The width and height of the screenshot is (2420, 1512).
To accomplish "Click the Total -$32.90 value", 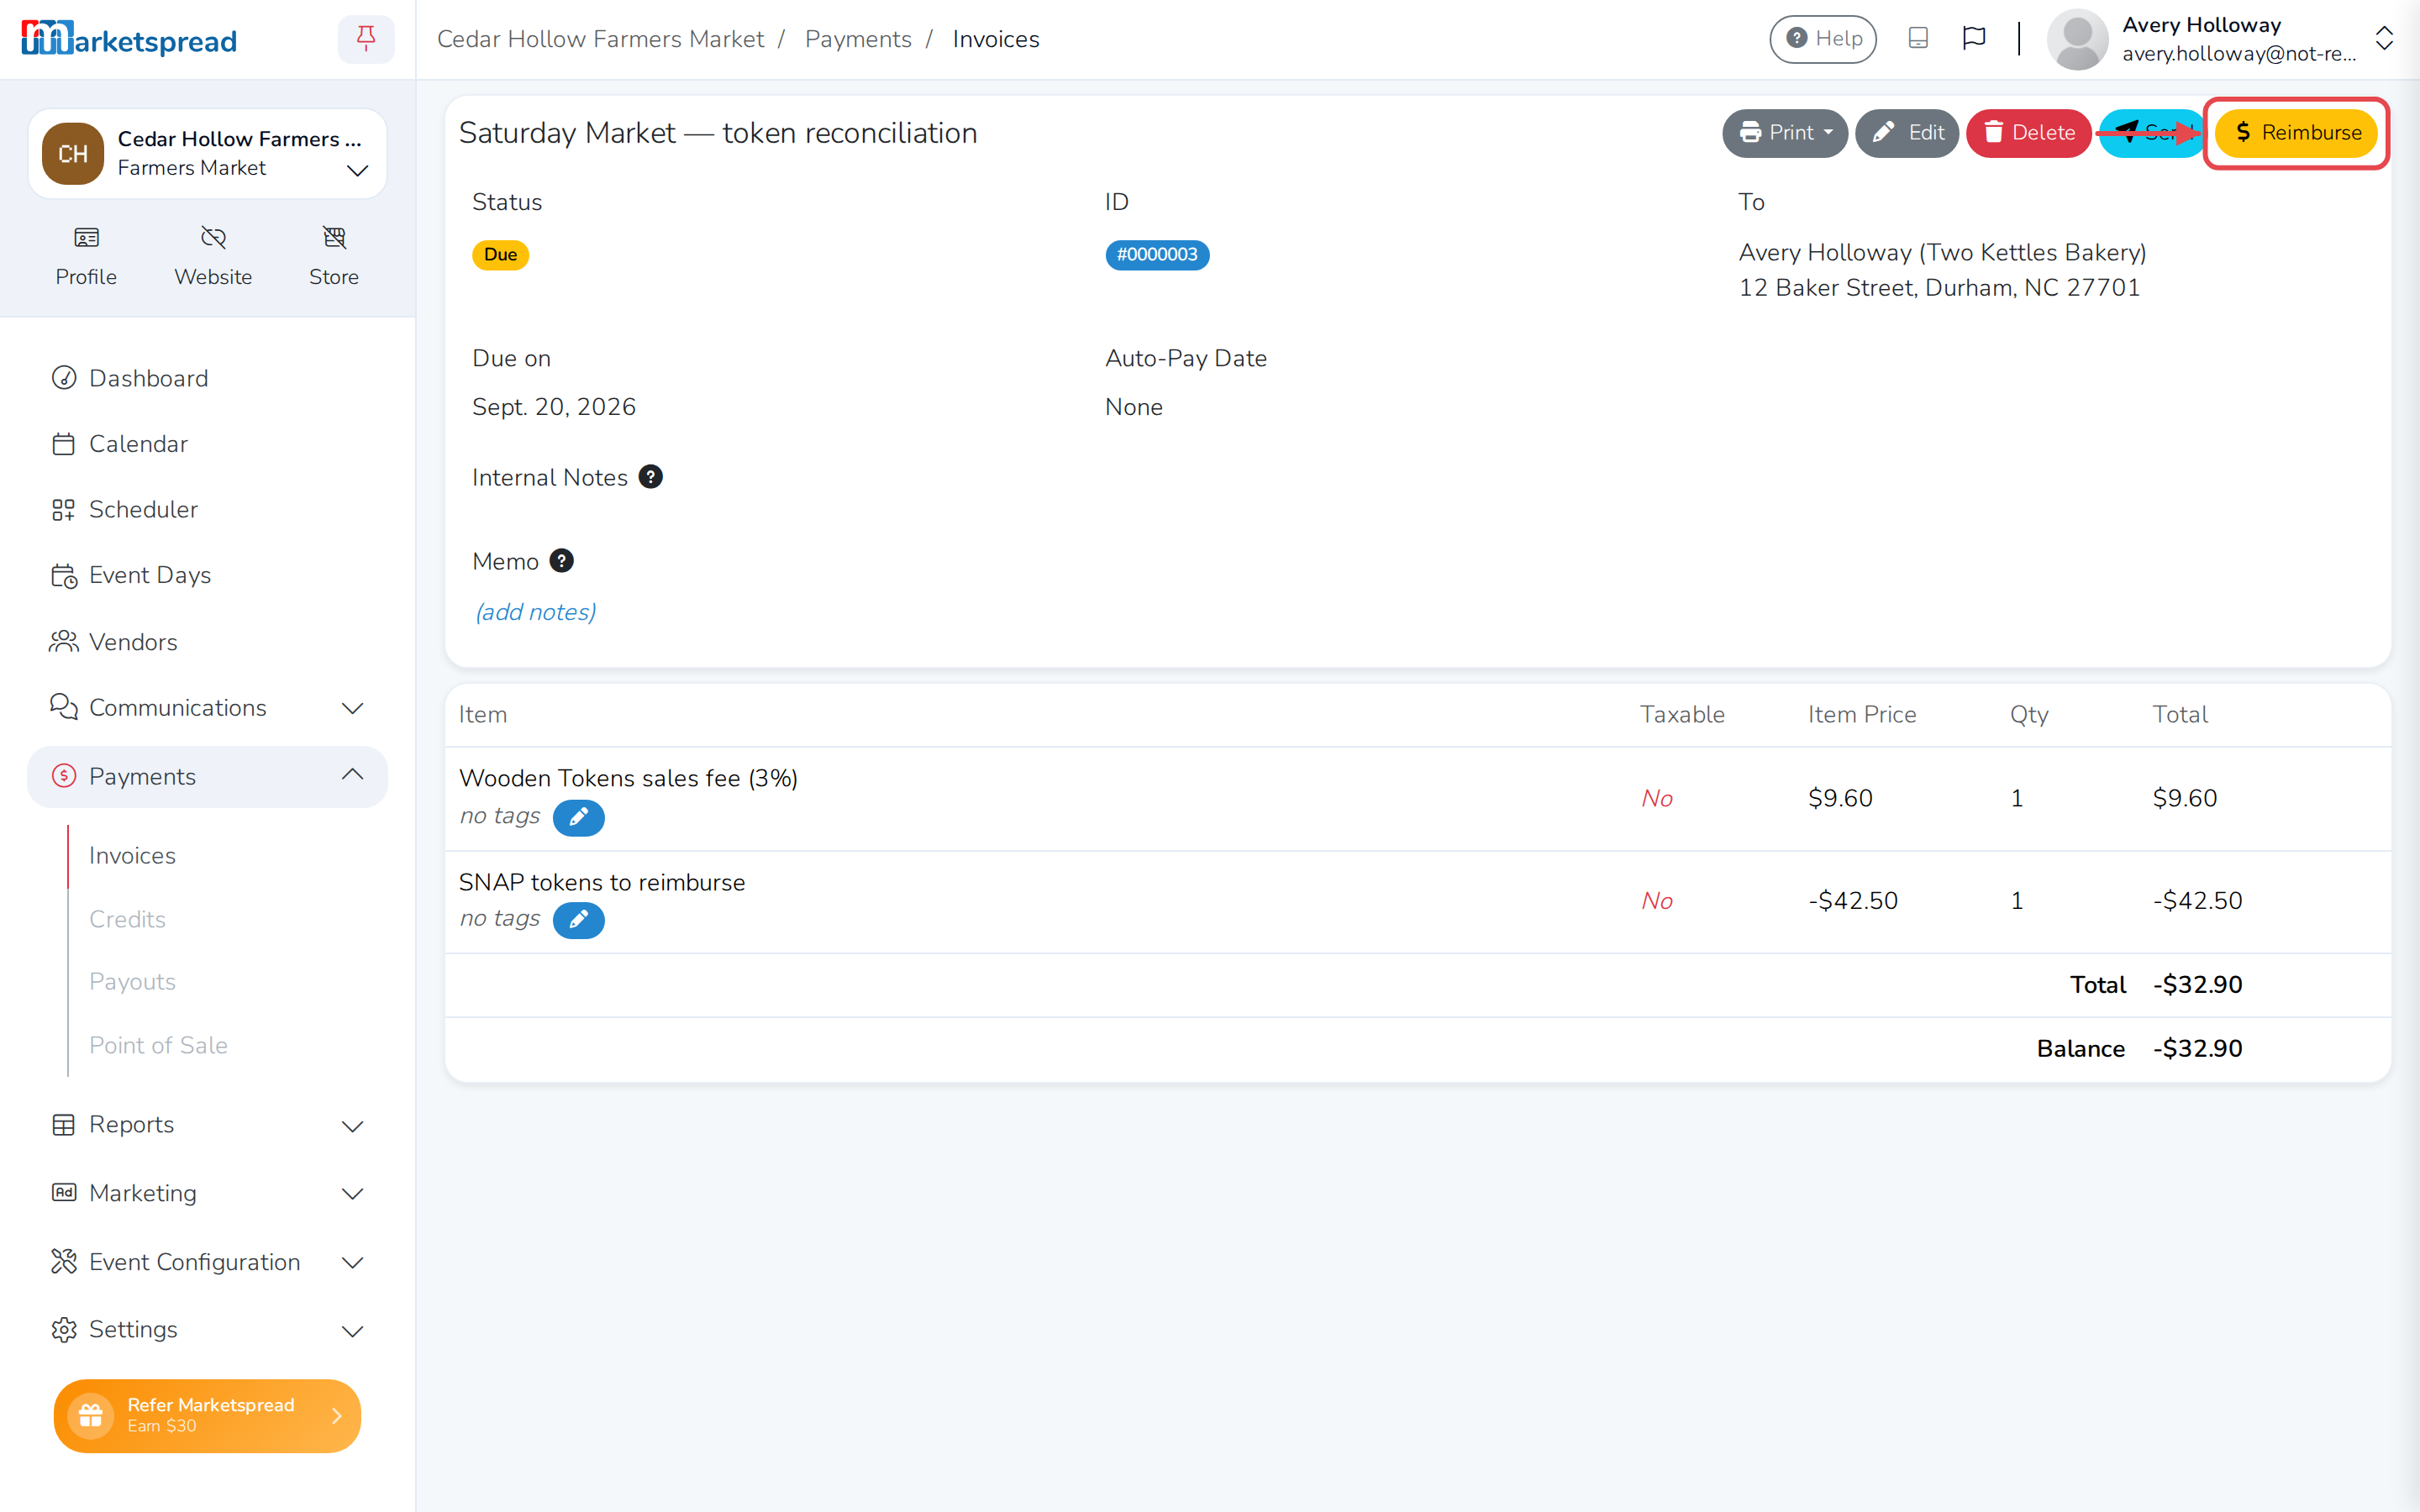I will pyautogui.click(x=2197, y=985).
